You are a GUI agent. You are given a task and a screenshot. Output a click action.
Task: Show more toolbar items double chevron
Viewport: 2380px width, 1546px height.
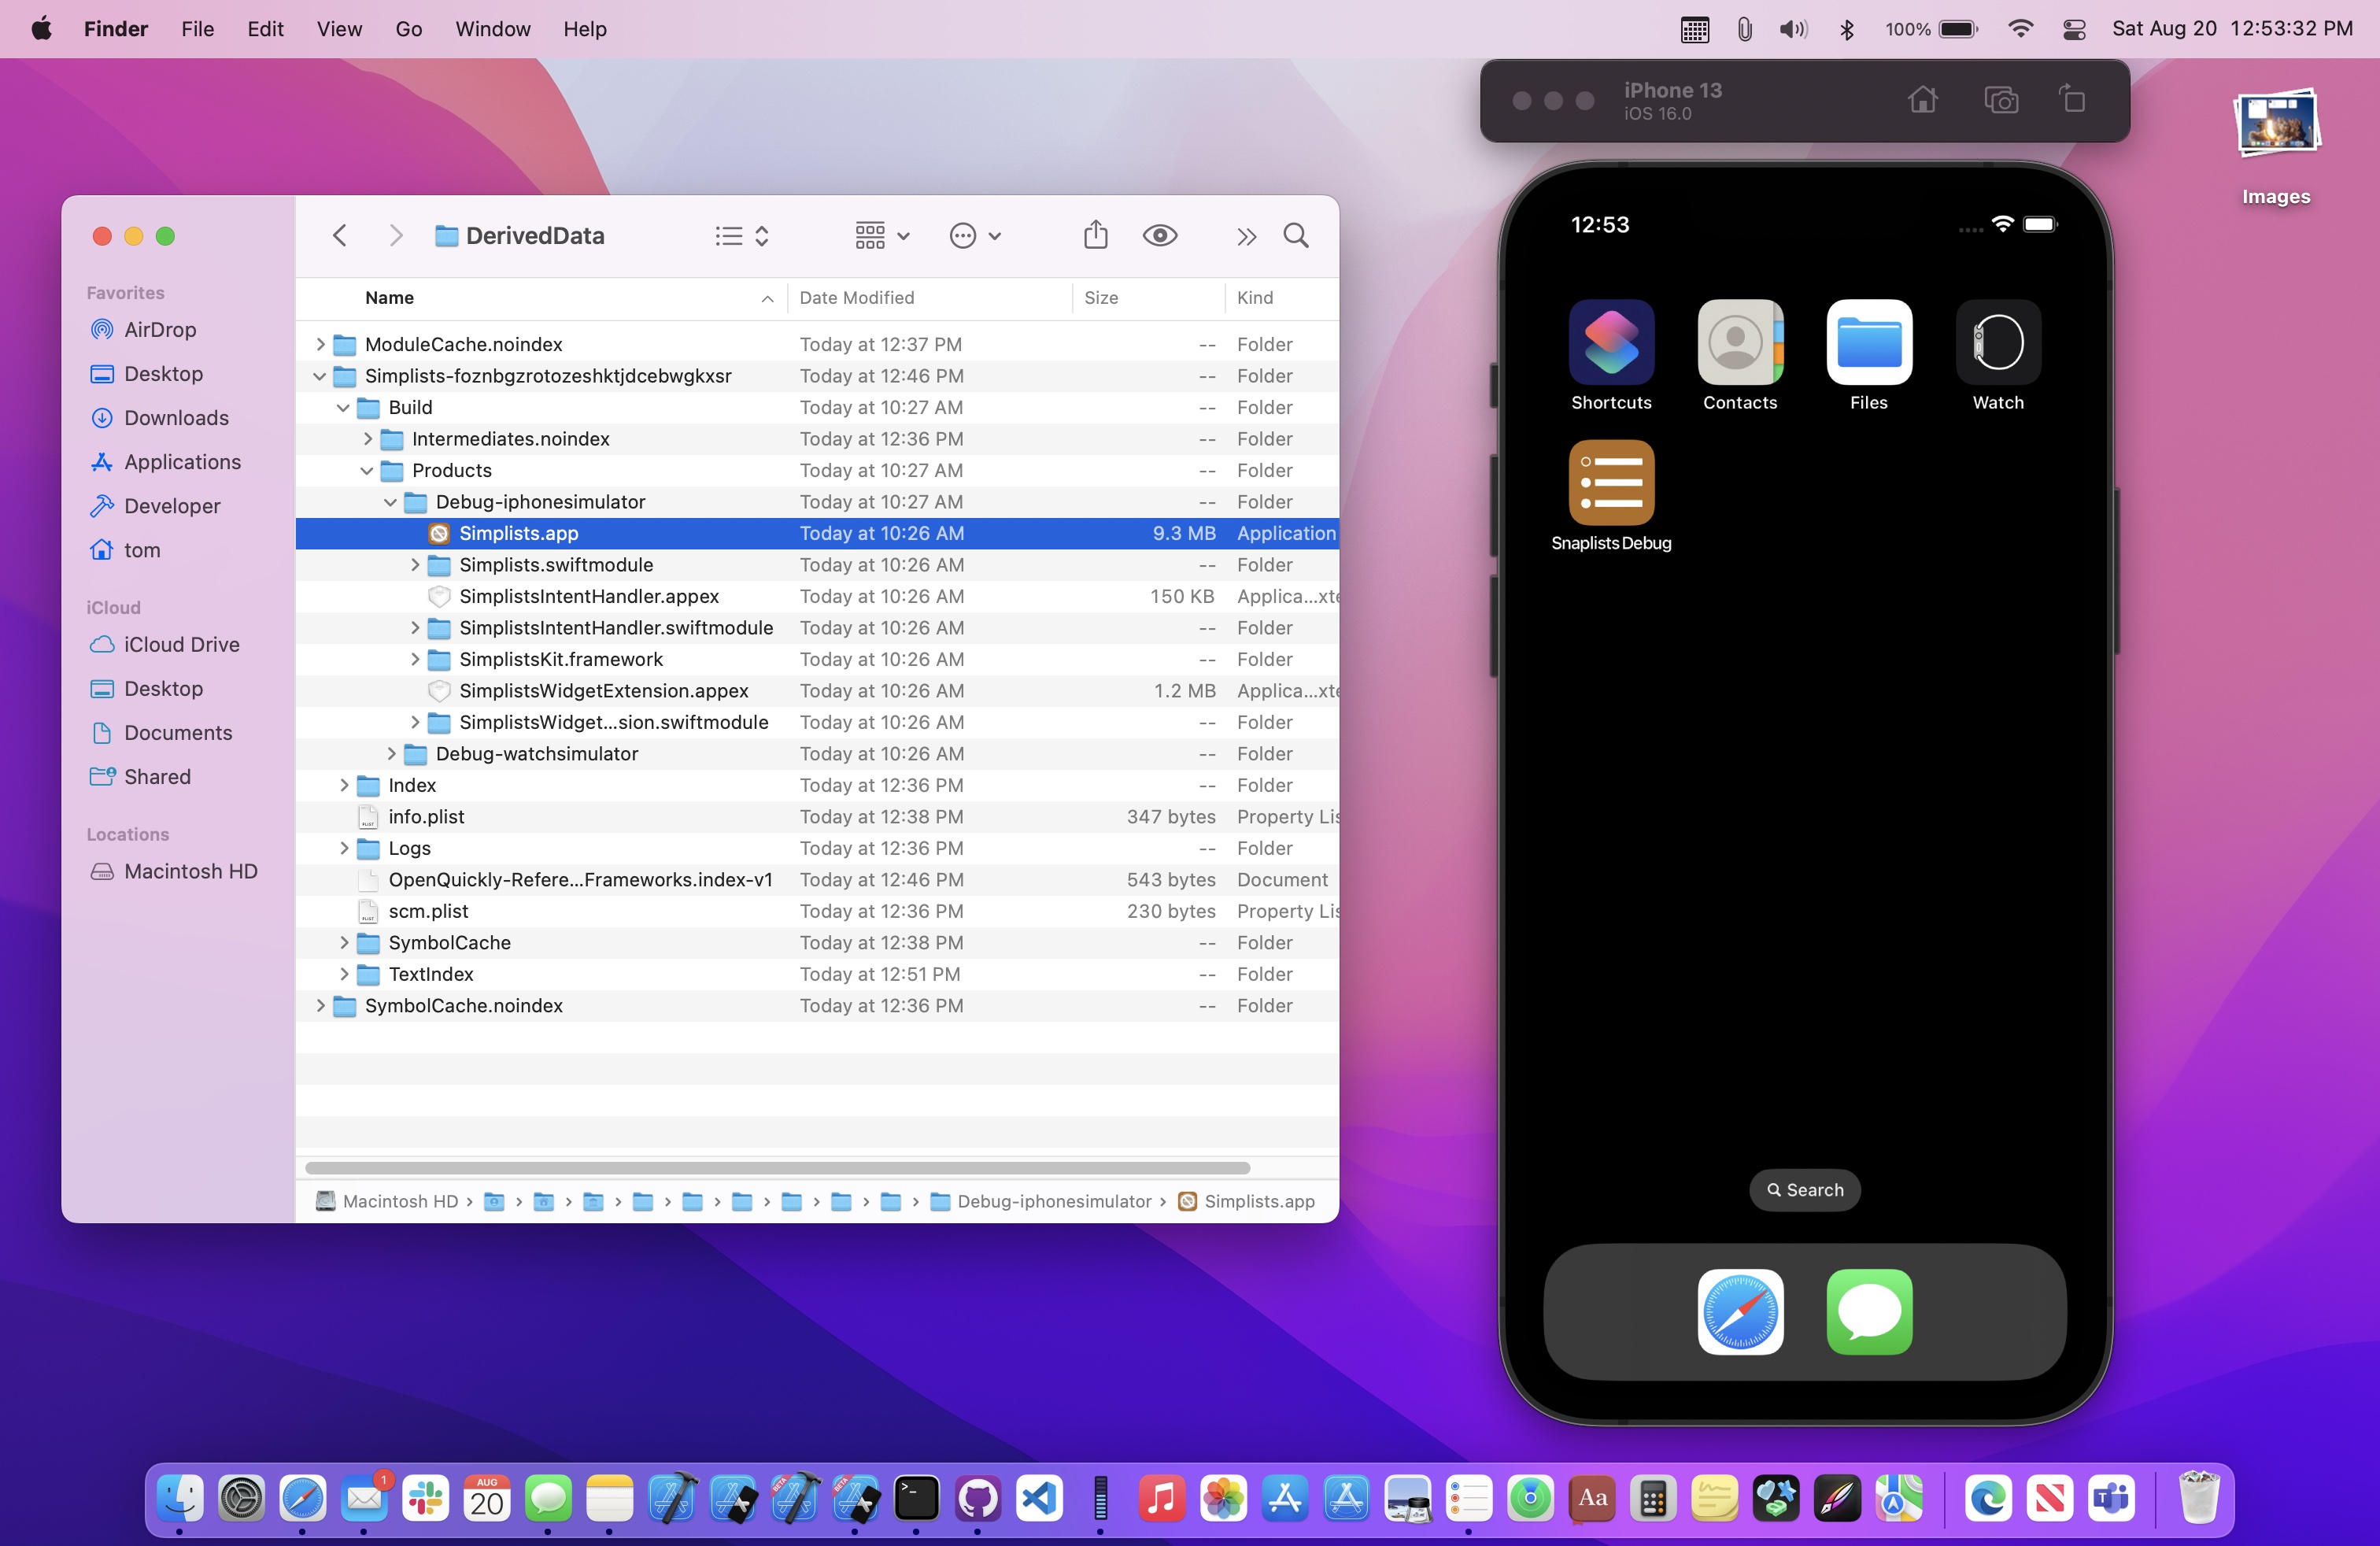tap(1246, 237)
